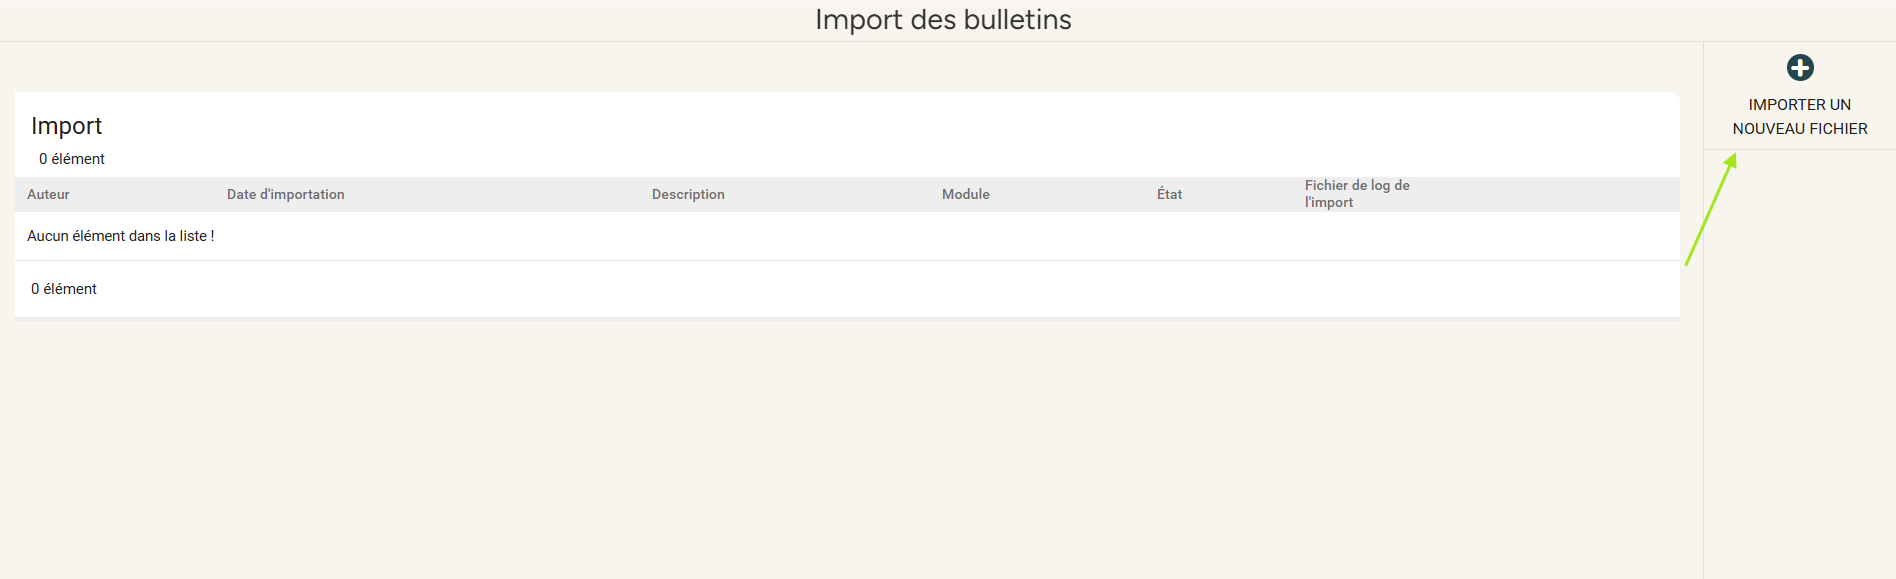
Task: Click the plus circle import icon
Action: (1800, 68)
